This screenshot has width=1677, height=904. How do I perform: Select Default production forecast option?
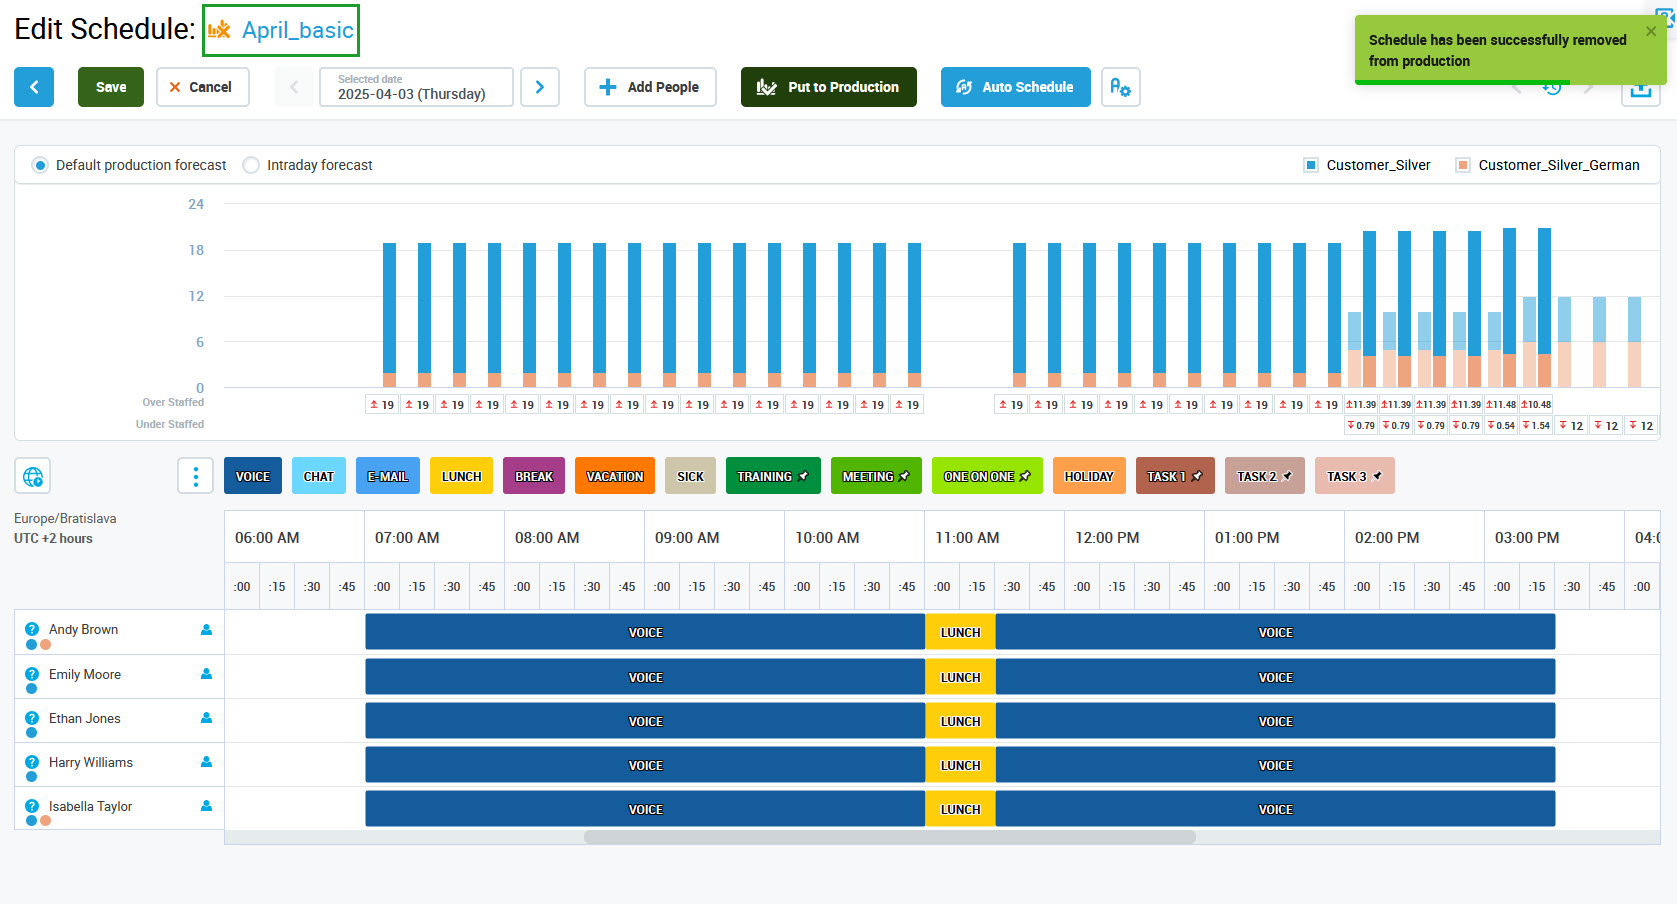click(40, 165)
